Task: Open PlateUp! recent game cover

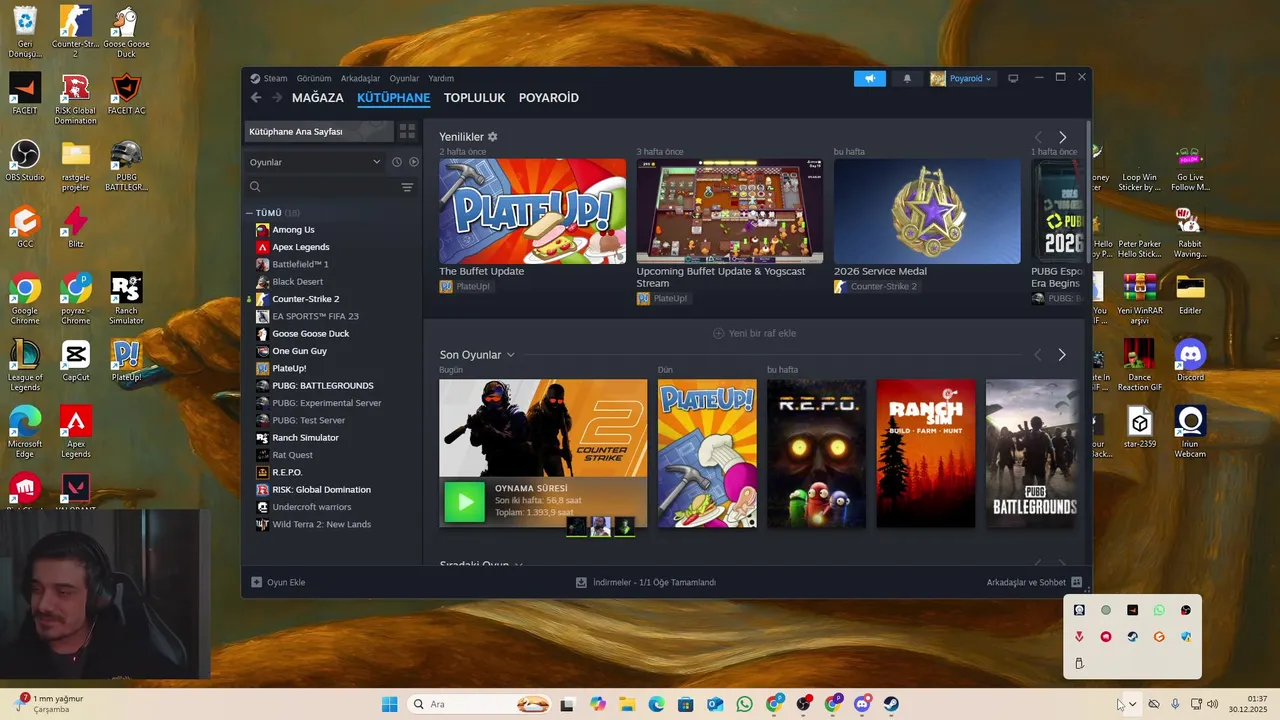Action: coord(707,453)
